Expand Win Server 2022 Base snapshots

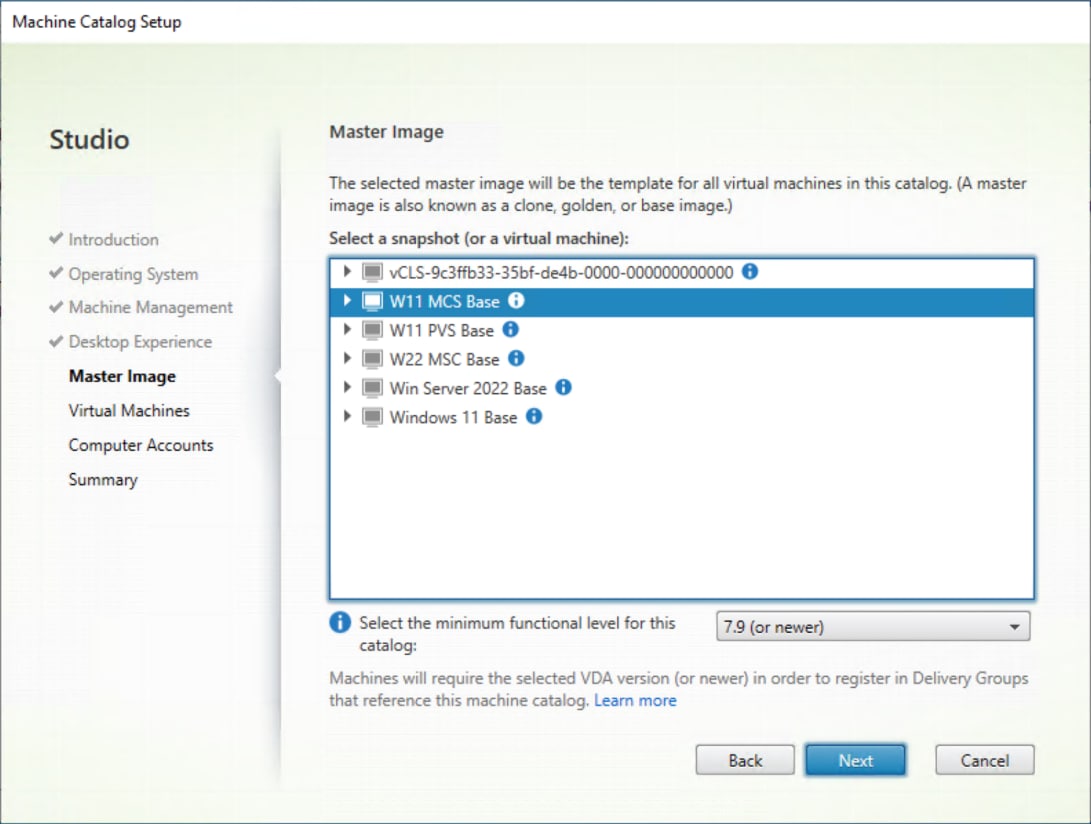click(347, 388)
